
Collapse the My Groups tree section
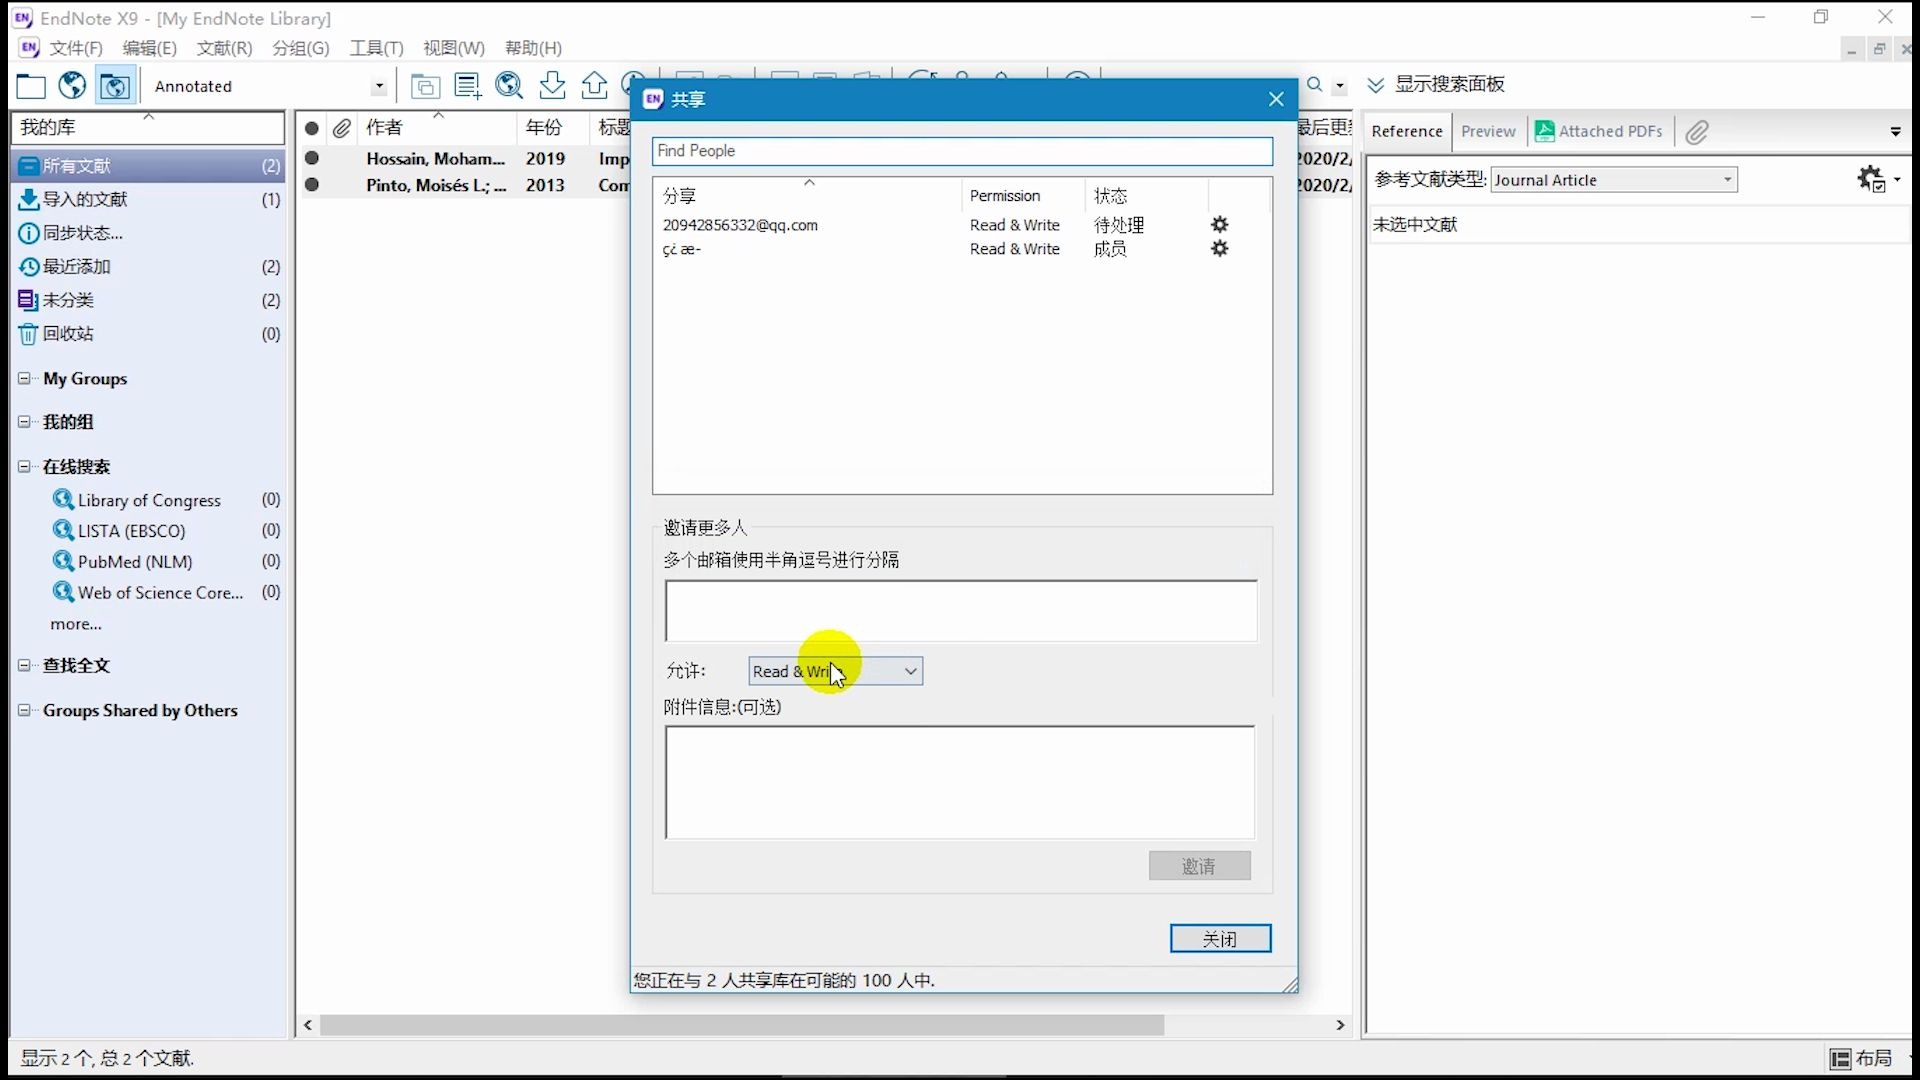24,378
